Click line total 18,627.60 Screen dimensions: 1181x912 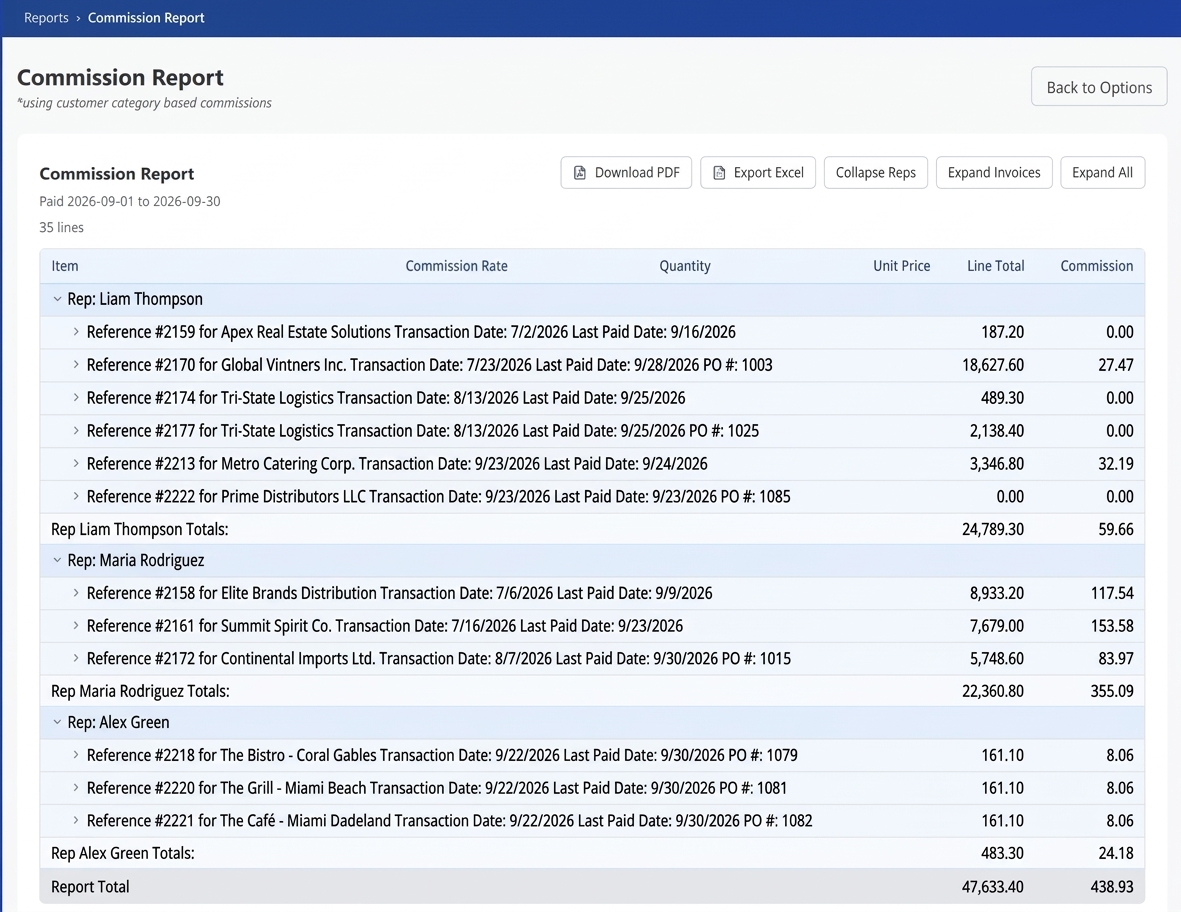[x=993, y=364]
